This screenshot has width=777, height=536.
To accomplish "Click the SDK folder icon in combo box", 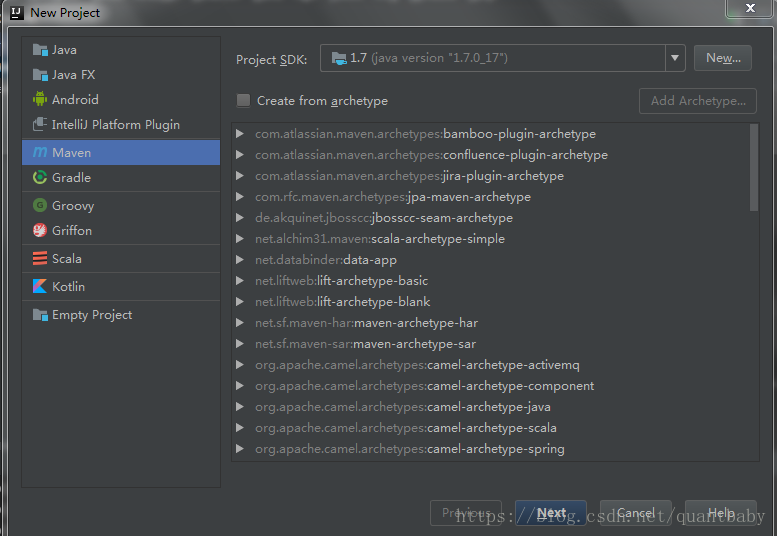I will click(x=339, y=58).
